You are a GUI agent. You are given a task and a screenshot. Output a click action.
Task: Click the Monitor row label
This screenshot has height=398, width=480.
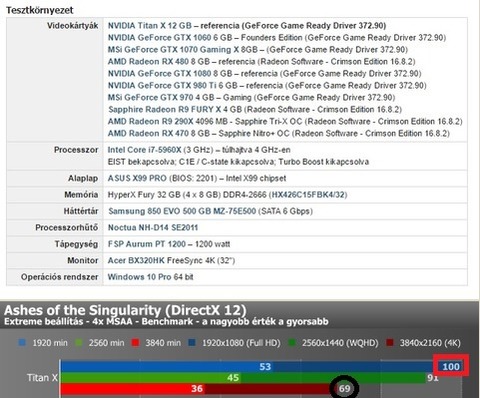click(83, 260)
